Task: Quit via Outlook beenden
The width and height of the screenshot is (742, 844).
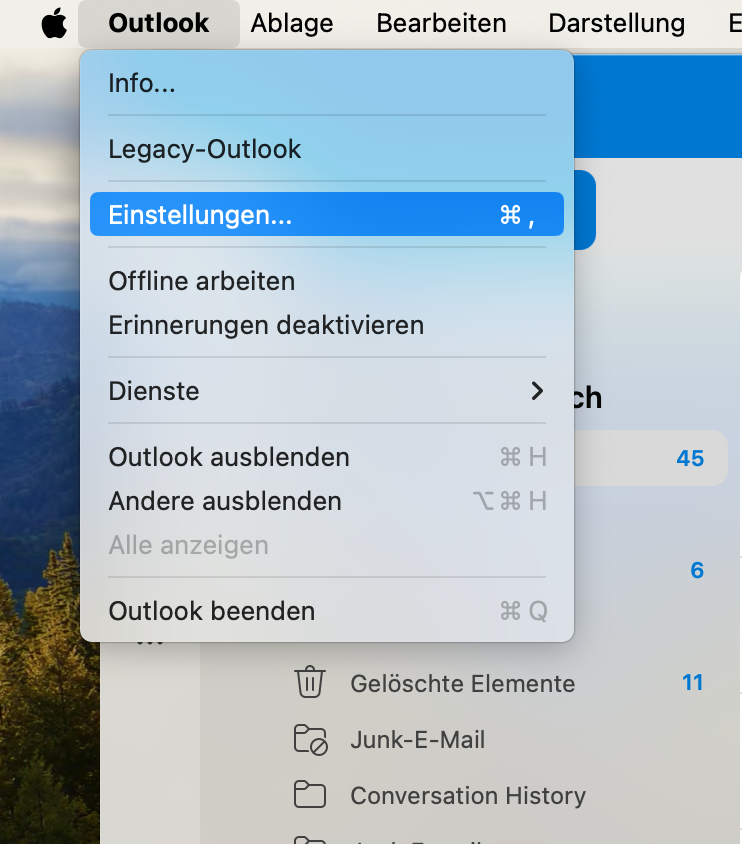Action: pyautogui.click(x=212, y=611)
